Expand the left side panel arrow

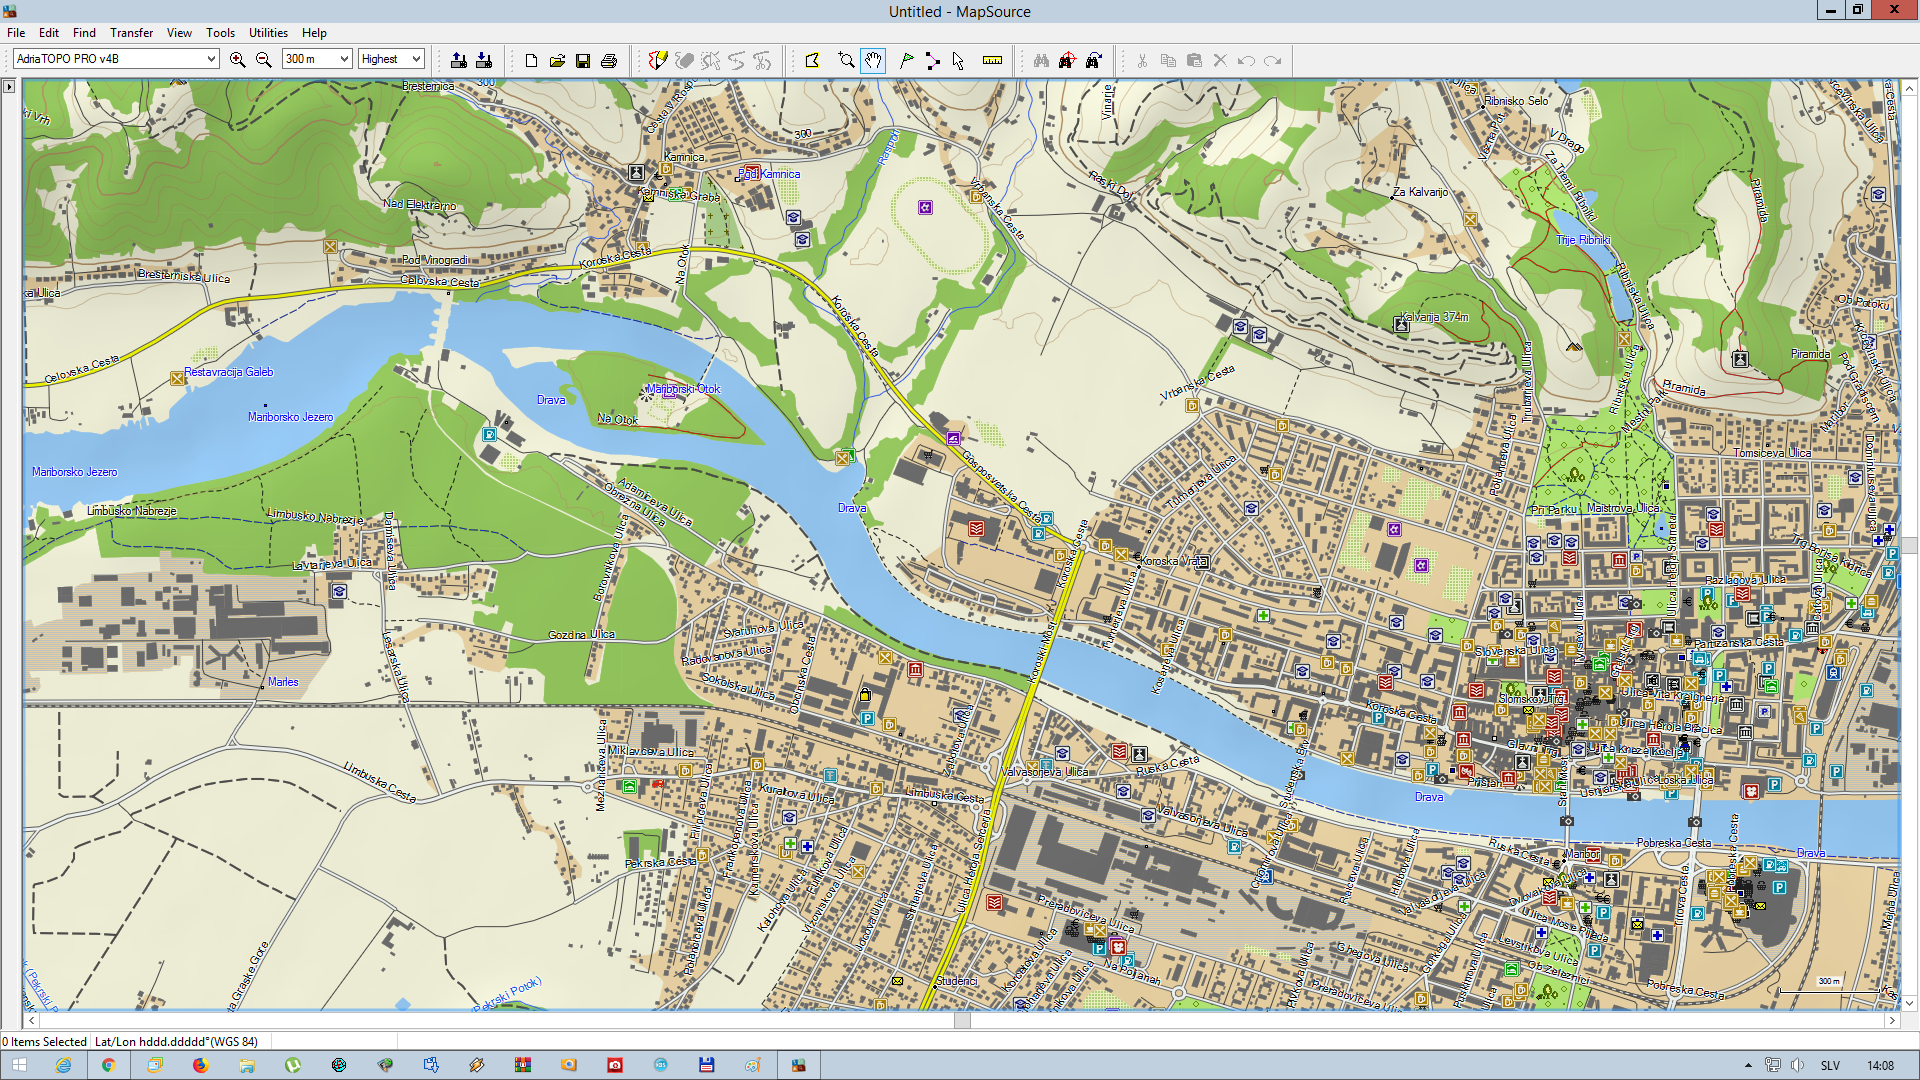[9, 87]
